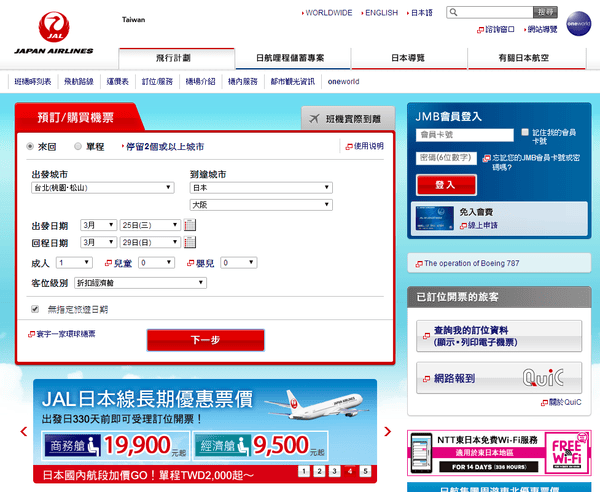Image resolution: width=600 pixels, height=492 pixels.
Task: Click the oneworld alliance globe icon
Action: point(579,23)
